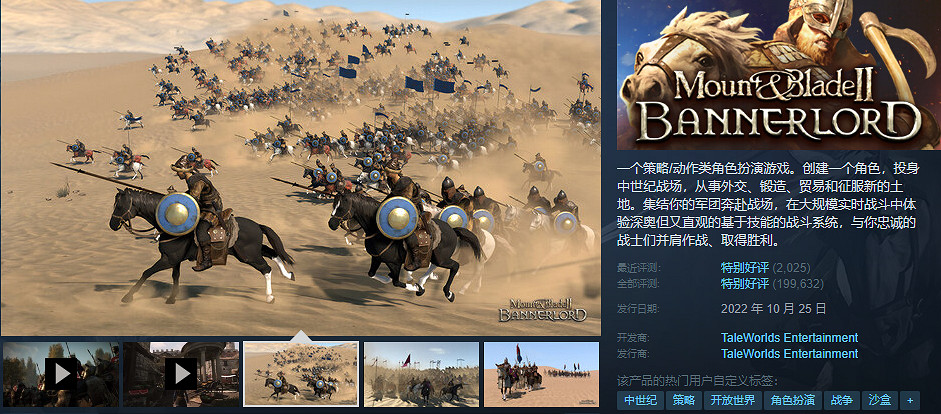Image resolution: width=941 pixels, height=414 pixels.
Task: Select the 战争 tag
Action: click(841, 400)
